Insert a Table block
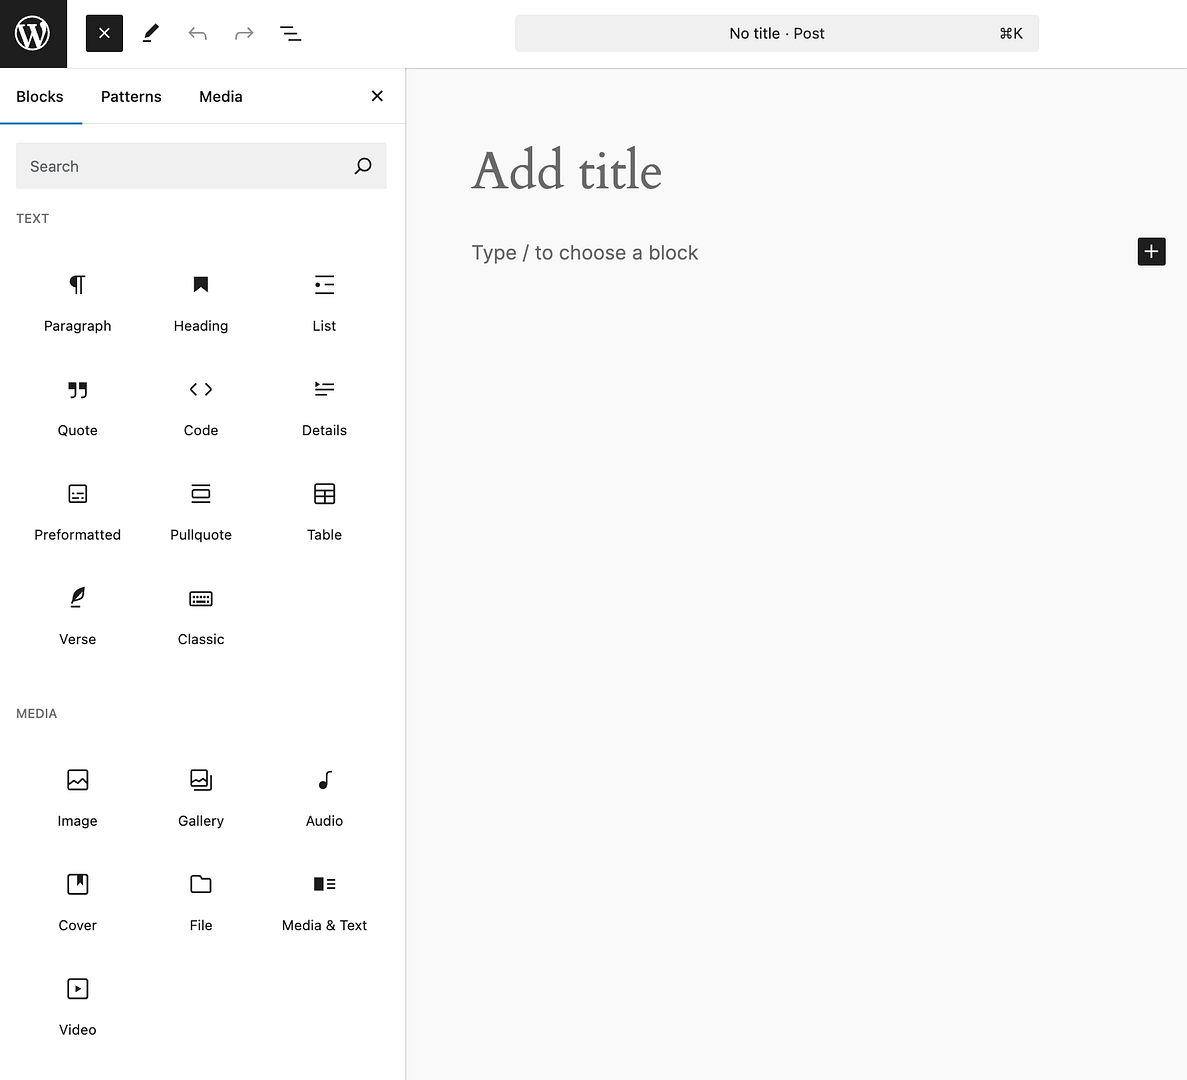Image resolution: width=1187 pixels, height=1080 pixels. tap(324, 511)
